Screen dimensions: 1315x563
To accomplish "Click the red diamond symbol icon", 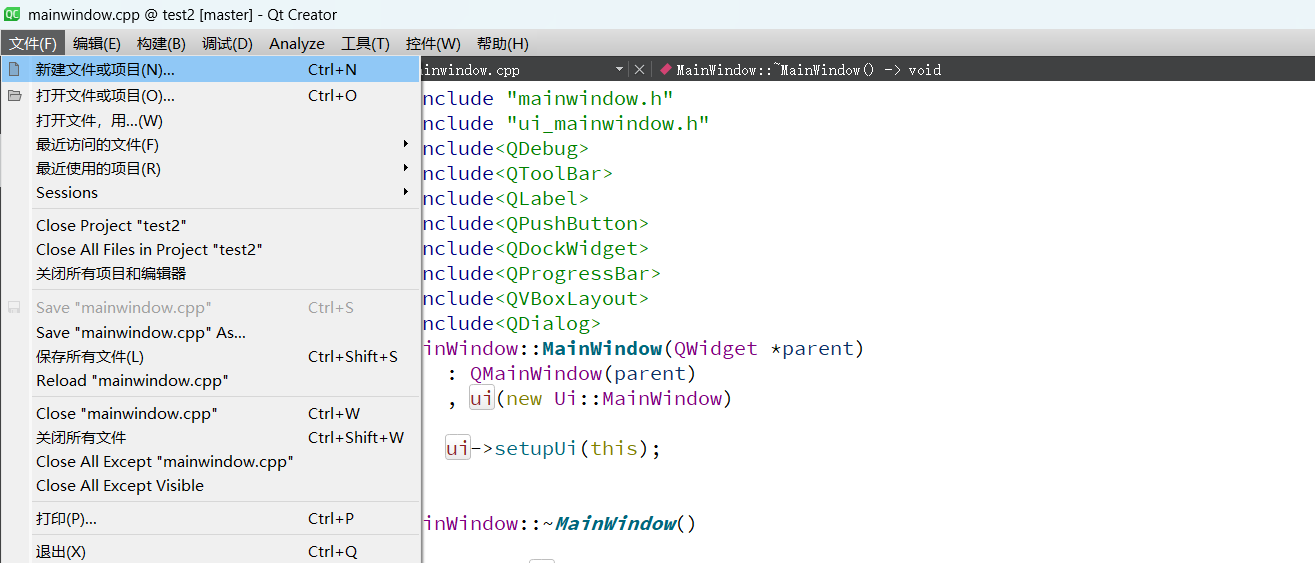I will tap(665, 69).
